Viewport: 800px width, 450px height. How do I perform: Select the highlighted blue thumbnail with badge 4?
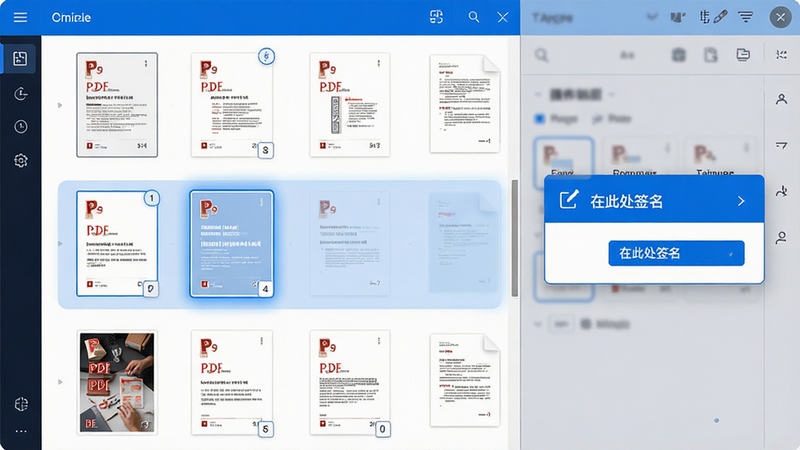pos(232,243)
